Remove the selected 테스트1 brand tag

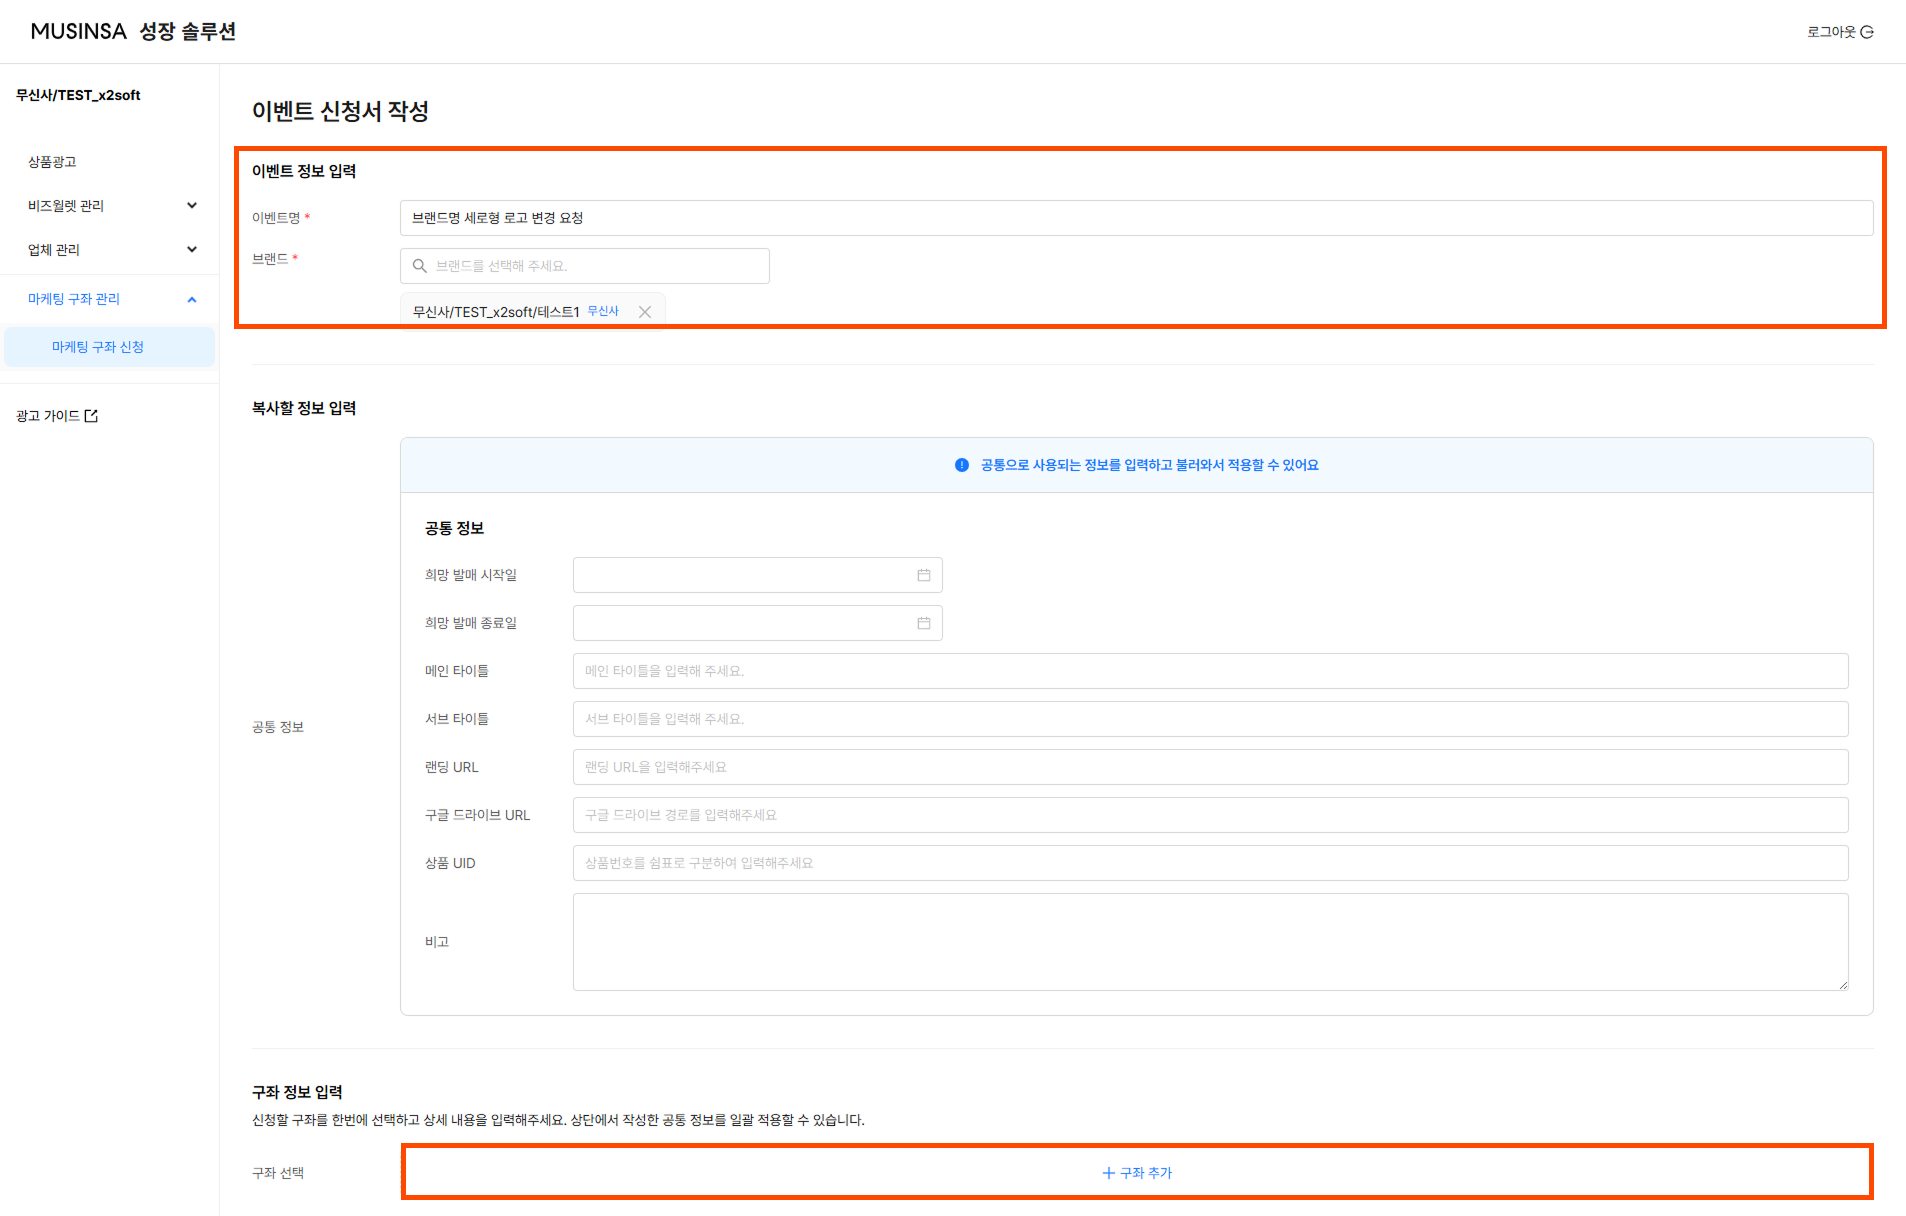pyautogui.click(x=645, y=312)
